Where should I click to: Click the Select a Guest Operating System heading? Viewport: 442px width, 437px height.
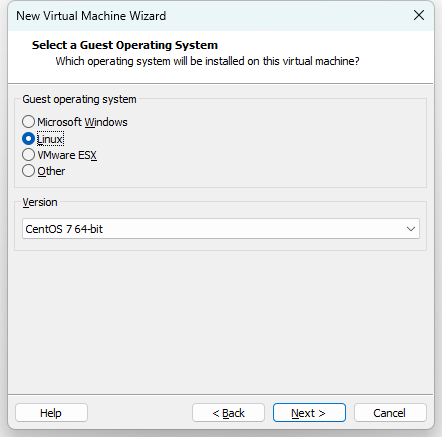(125, 45)
